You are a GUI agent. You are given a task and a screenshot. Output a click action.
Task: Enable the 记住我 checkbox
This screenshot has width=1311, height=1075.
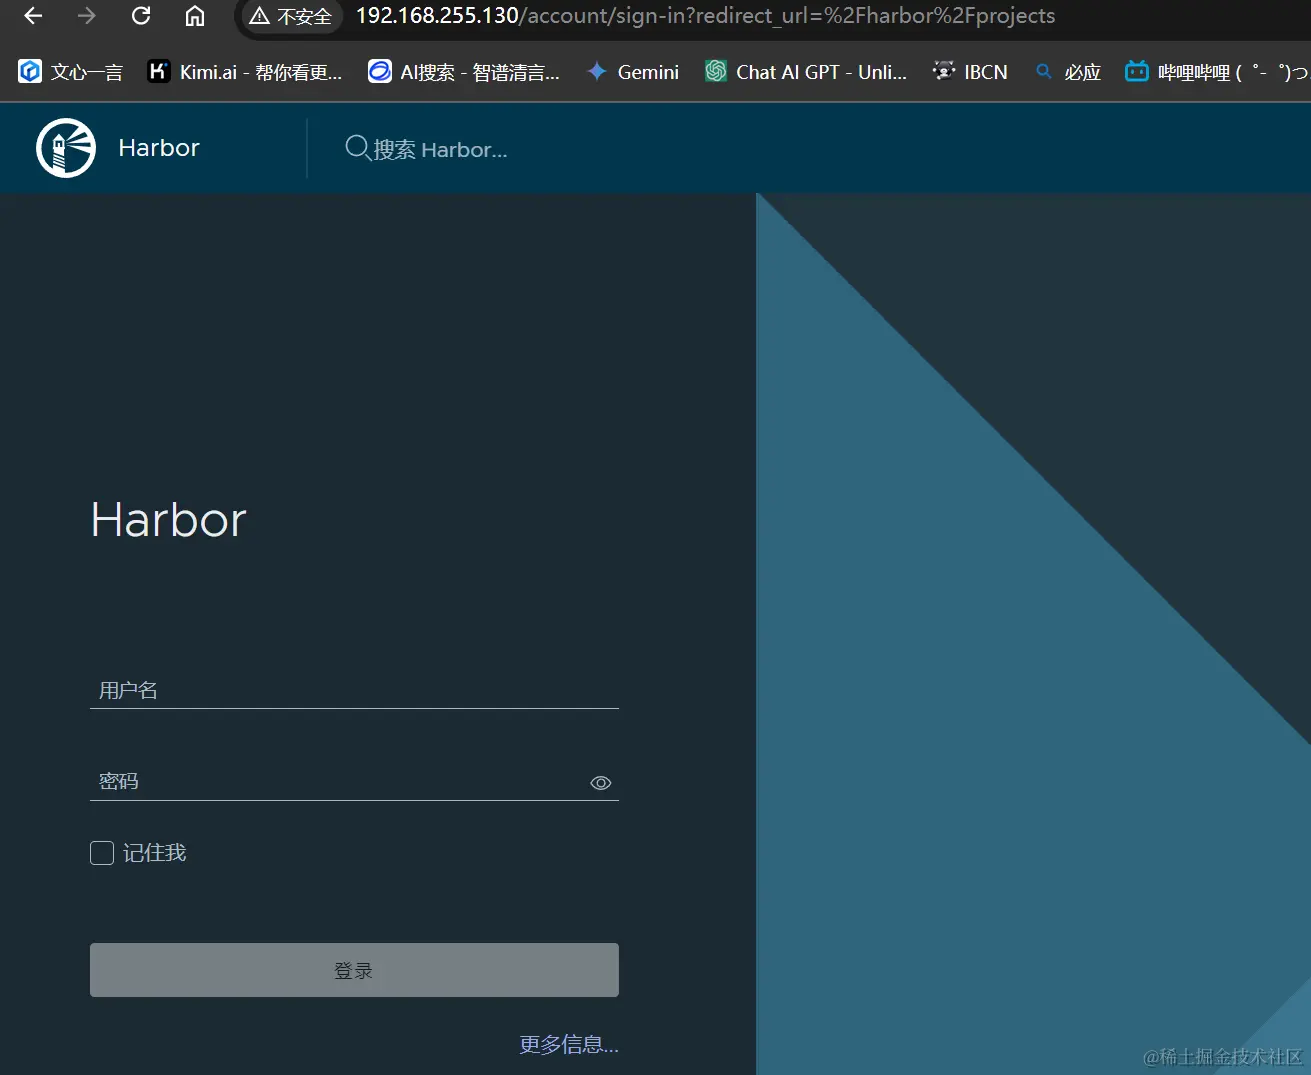(102, 853)
